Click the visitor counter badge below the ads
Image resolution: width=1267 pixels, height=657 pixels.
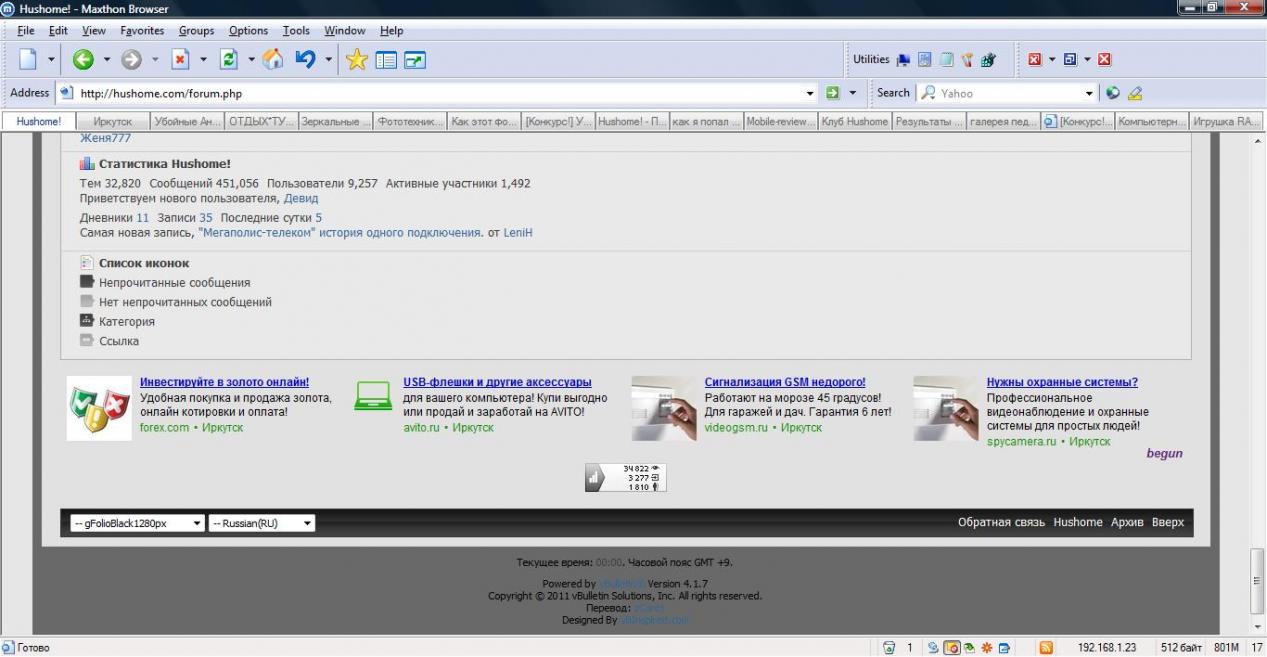click(626, 477)
